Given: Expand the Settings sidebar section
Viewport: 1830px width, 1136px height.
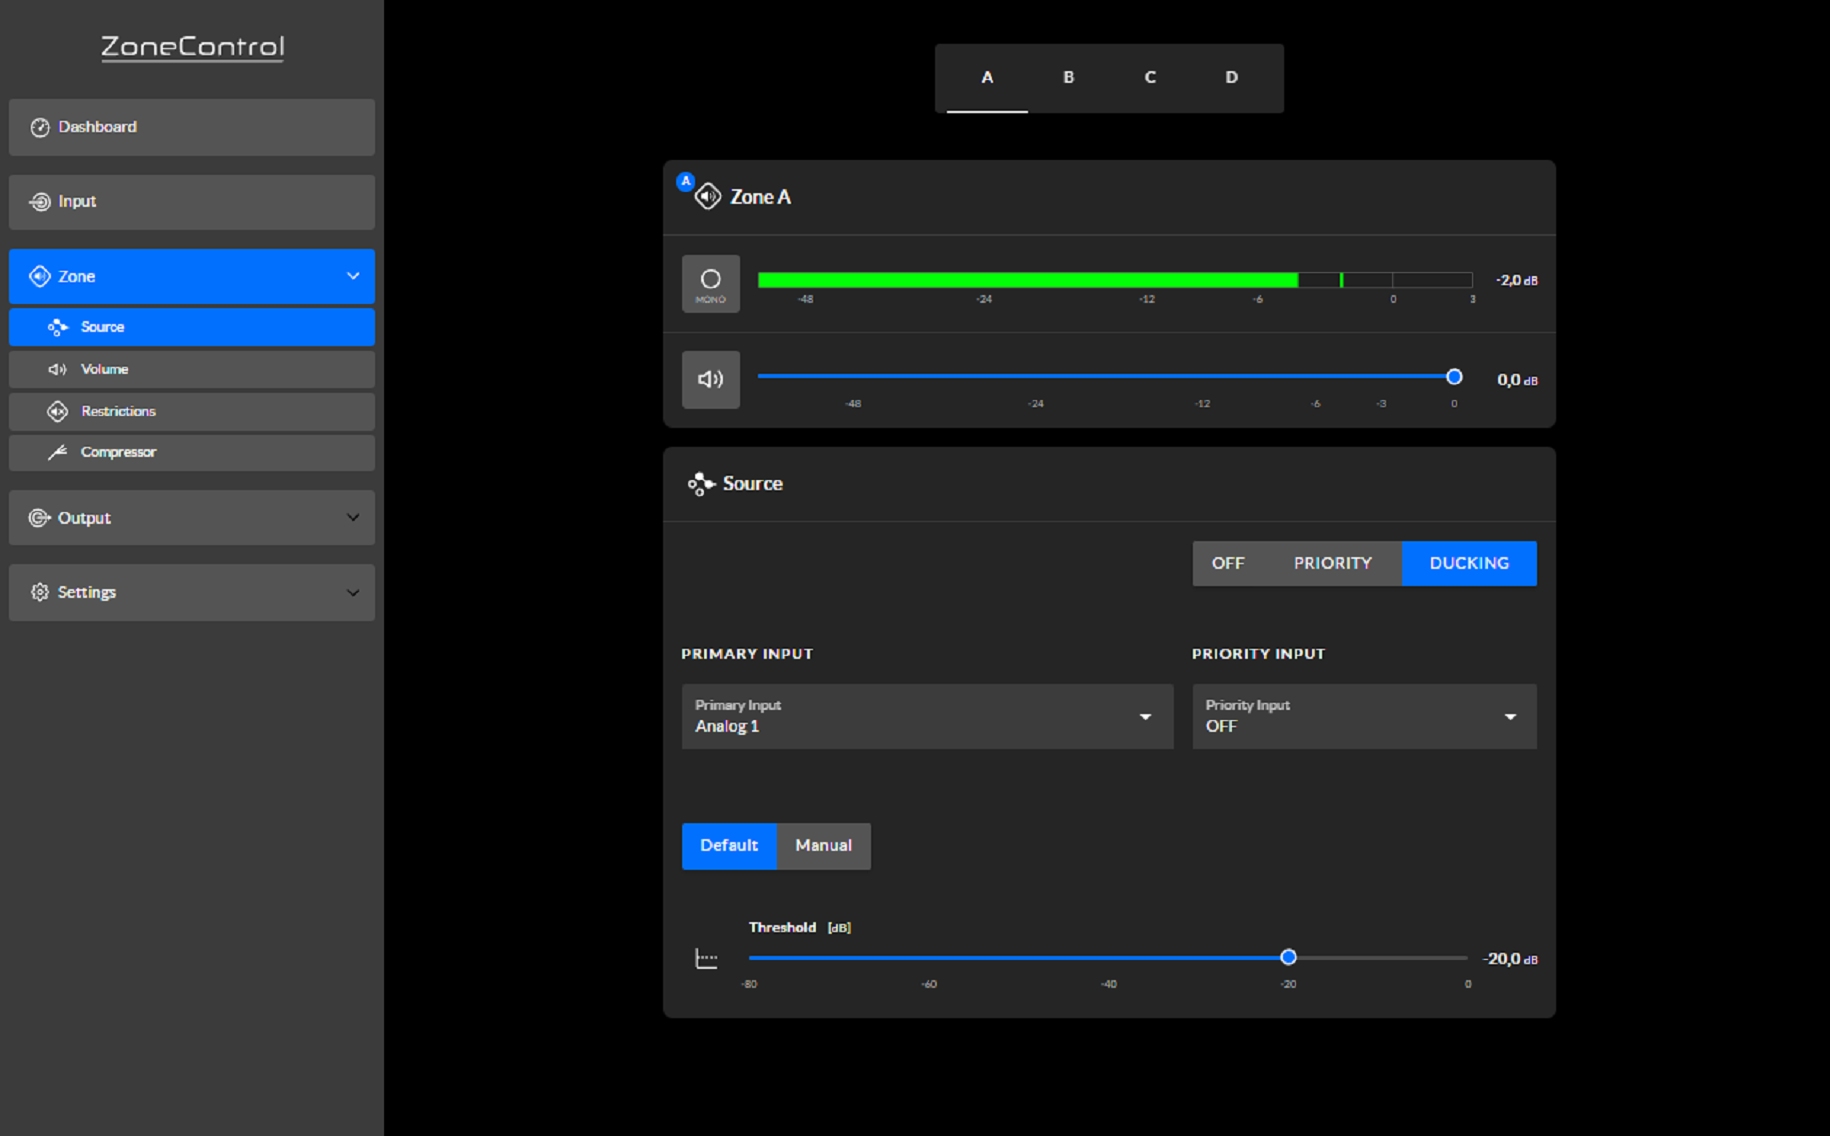Looking at the screenshot, I should coord(191,592).
